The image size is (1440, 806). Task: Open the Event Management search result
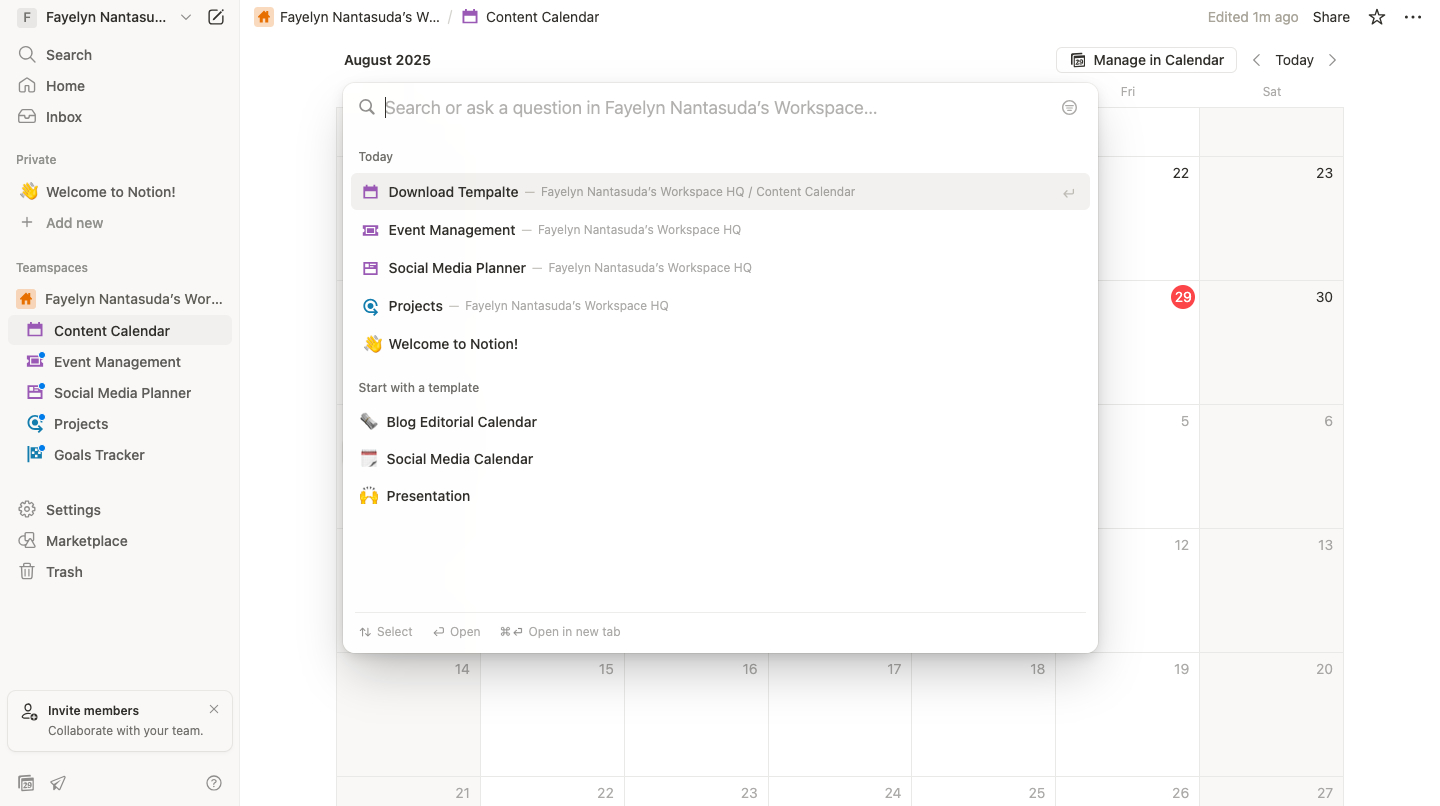(452, 230)
